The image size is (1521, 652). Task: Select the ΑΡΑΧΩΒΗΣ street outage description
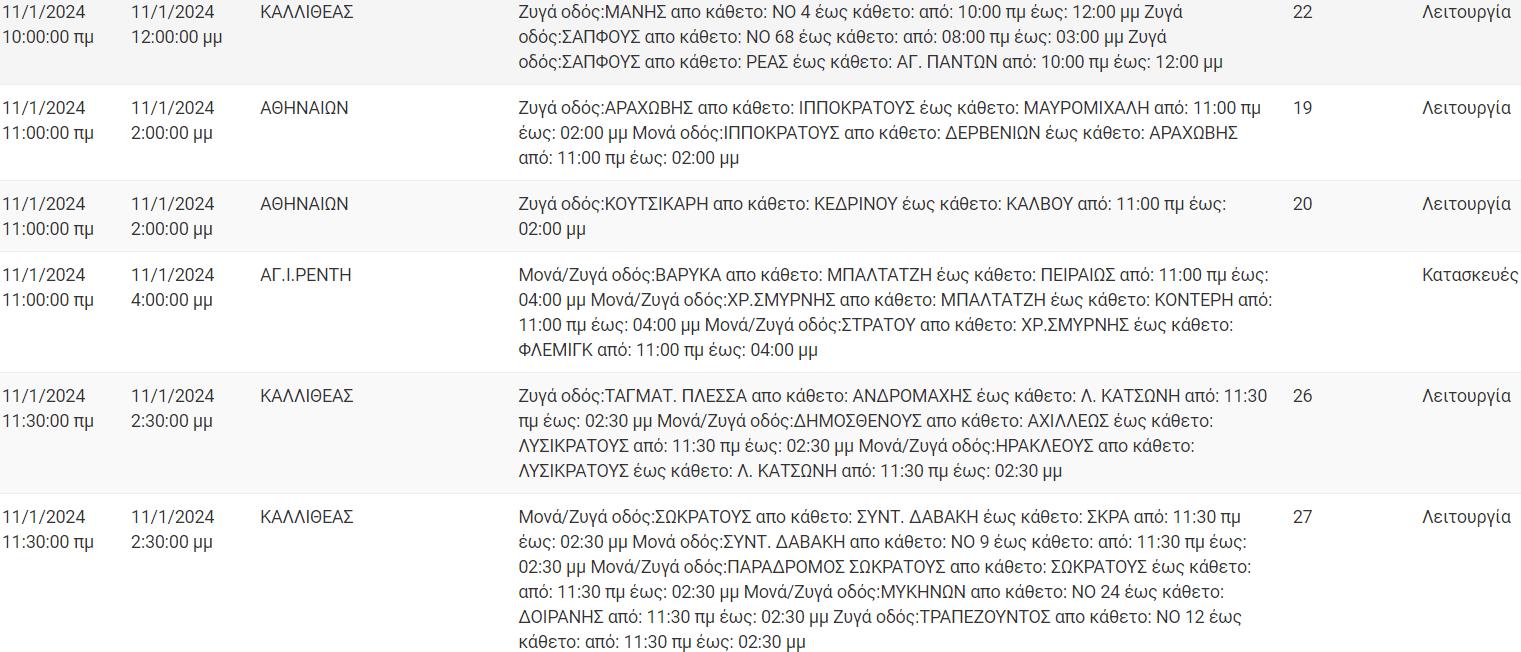click(890, 133)
